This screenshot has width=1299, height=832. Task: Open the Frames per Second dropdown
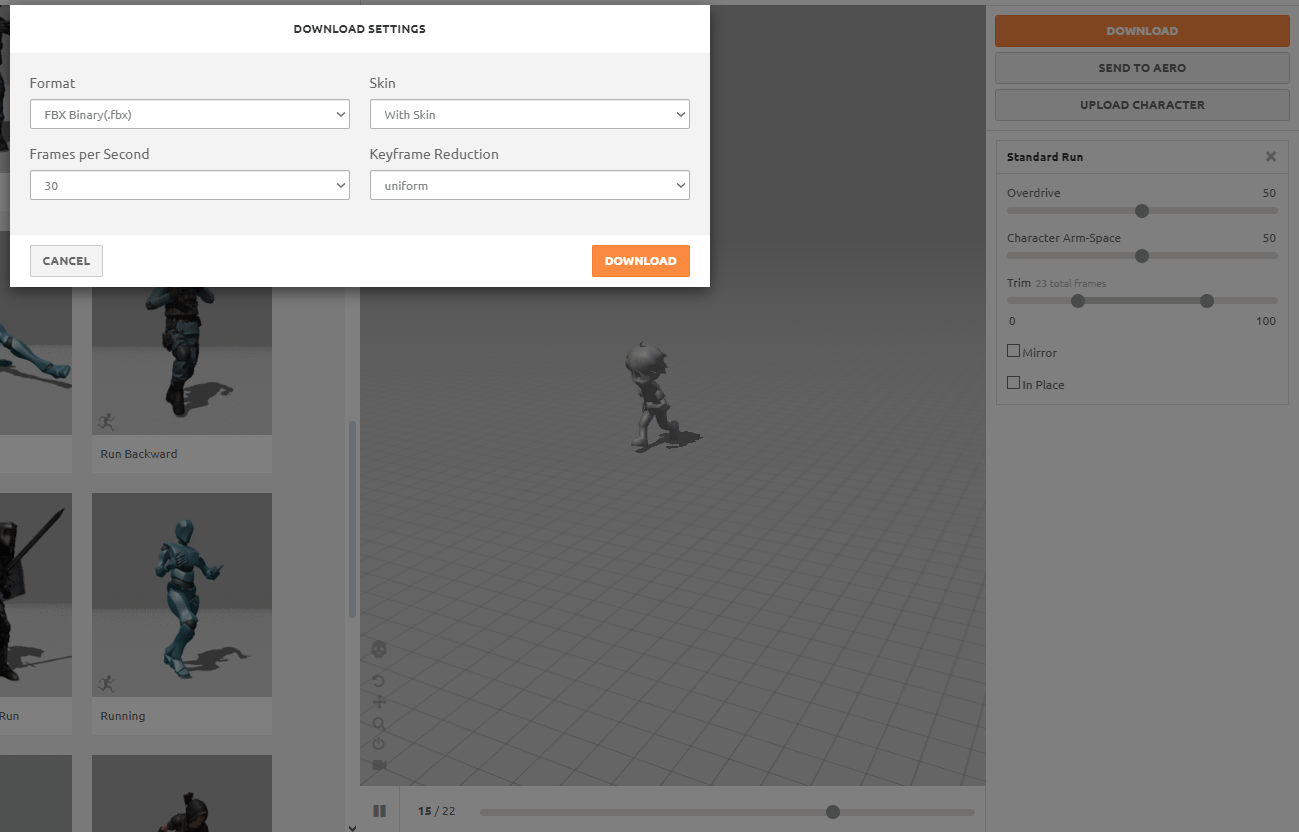tap(190, 185)
